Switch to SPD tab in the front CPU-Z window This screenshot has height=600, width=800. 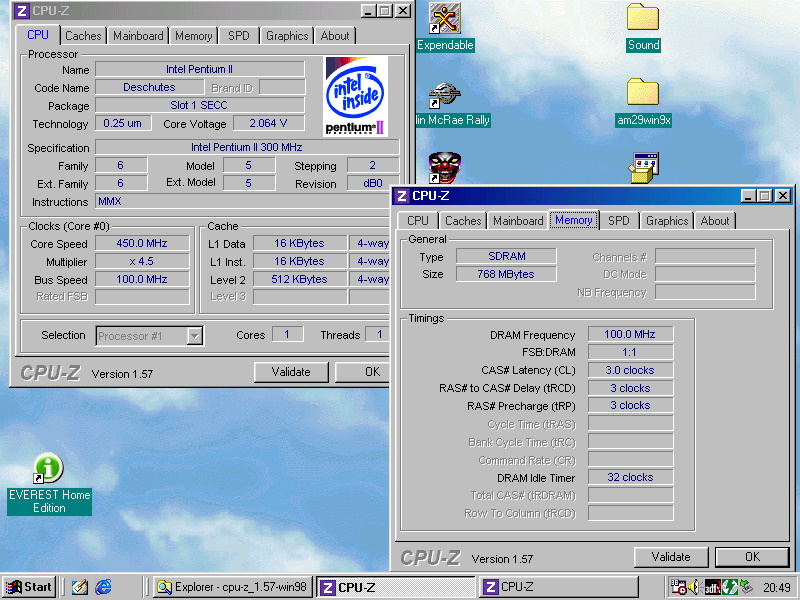point(618,221)
